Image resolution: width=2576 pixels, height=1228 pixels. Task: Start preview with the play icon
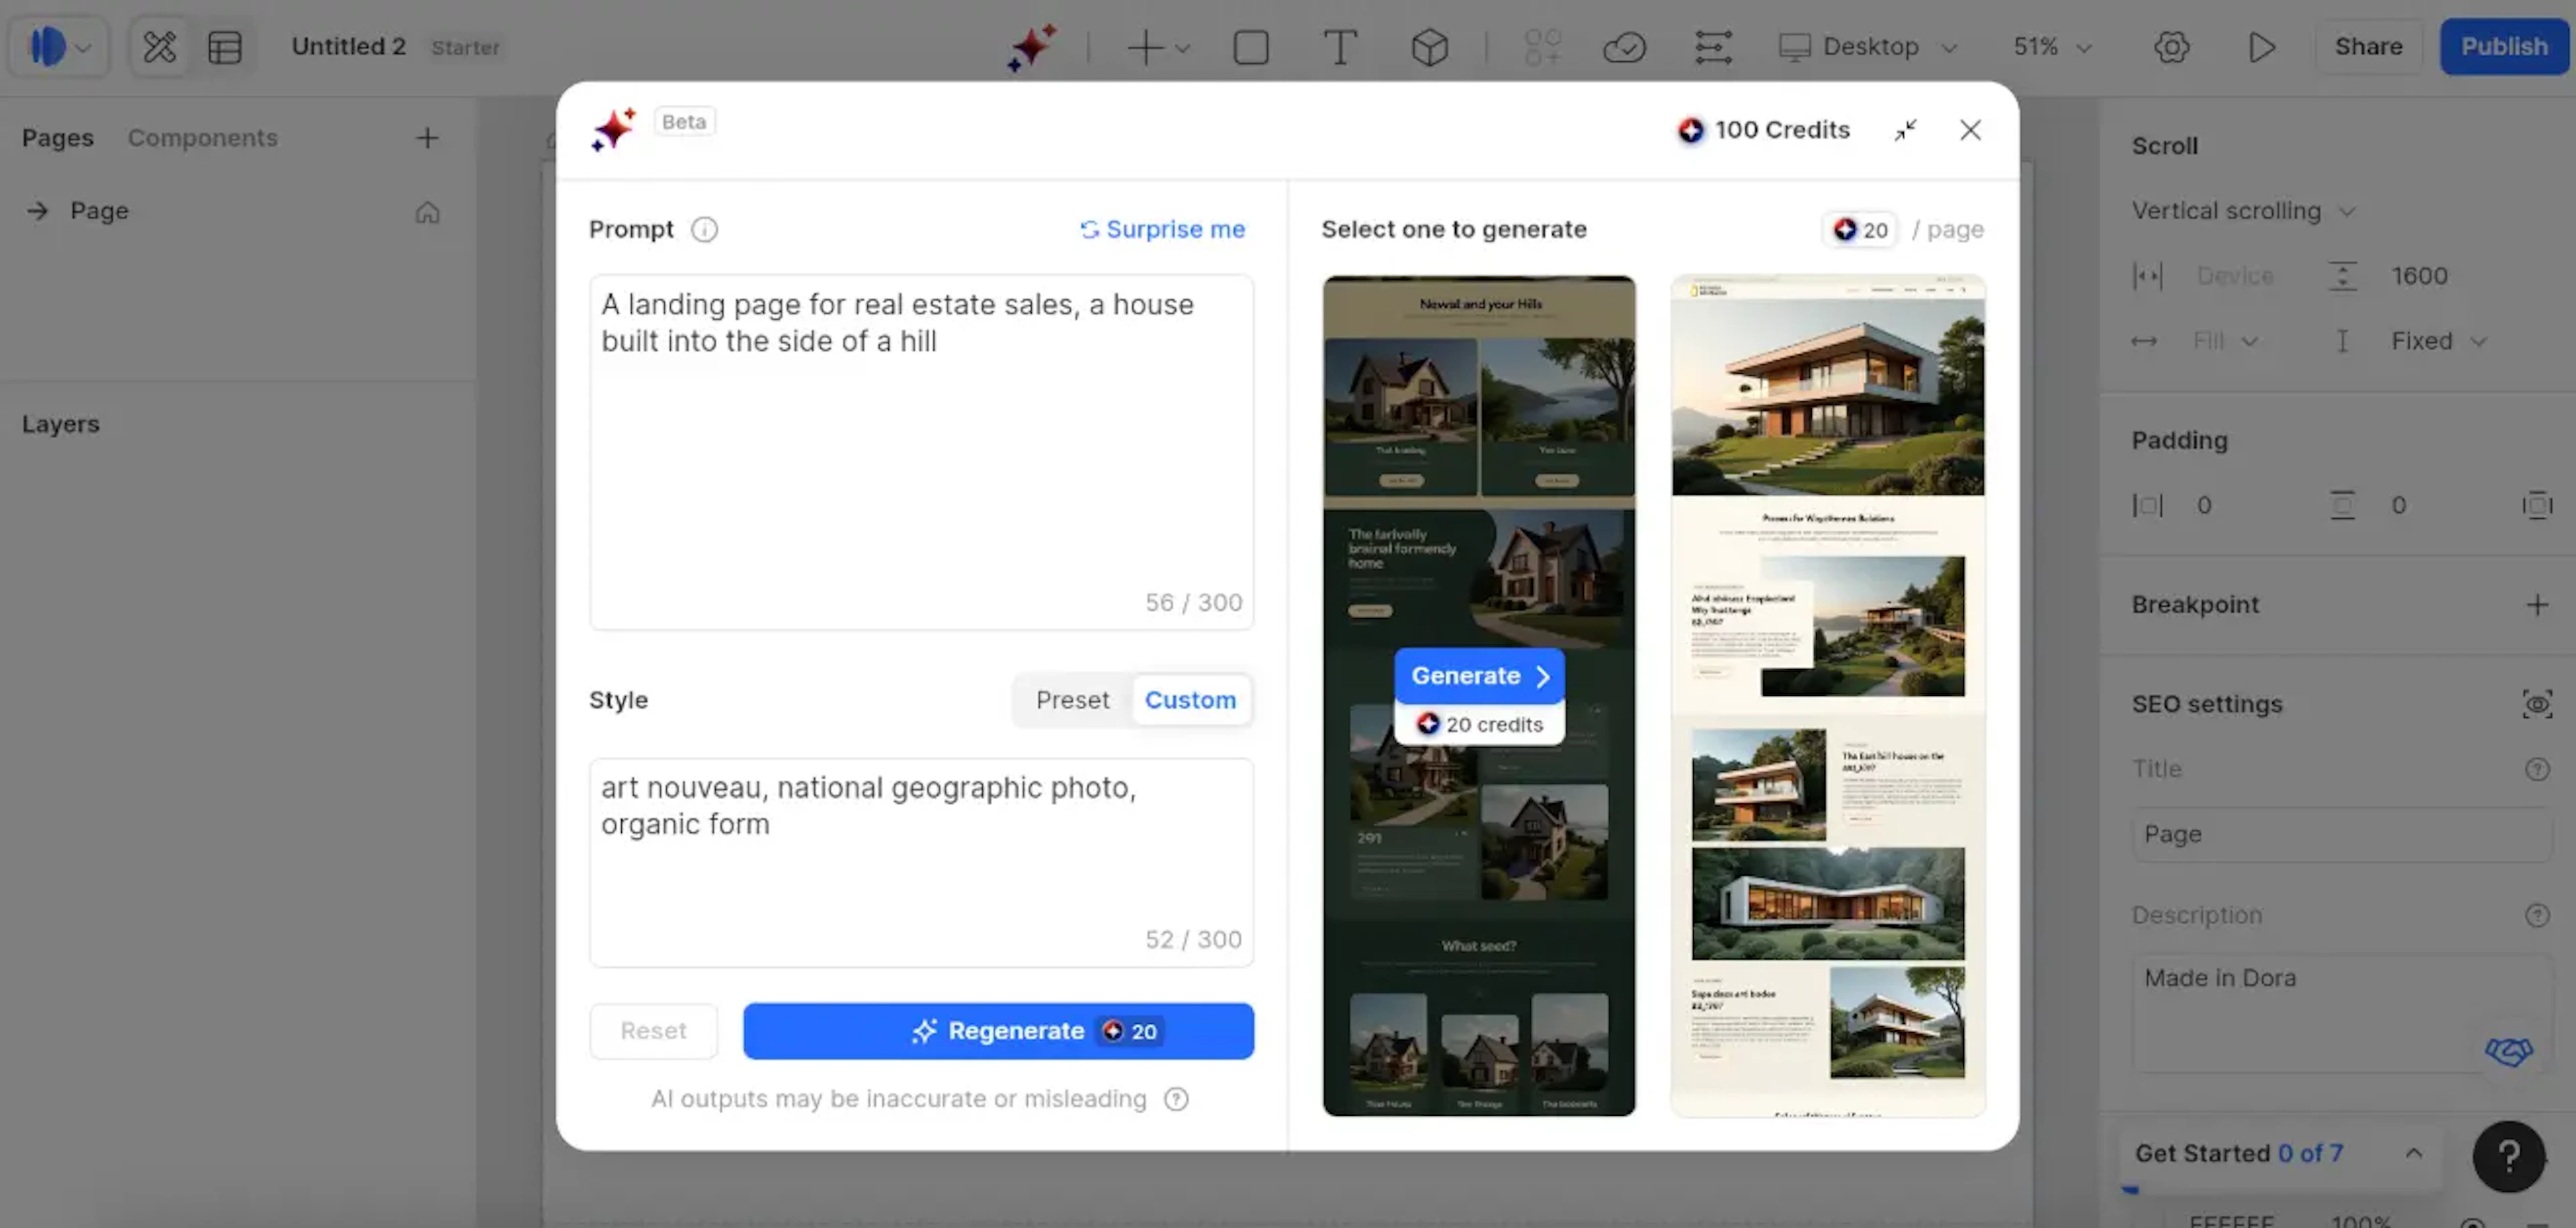tap(2262, 47)
